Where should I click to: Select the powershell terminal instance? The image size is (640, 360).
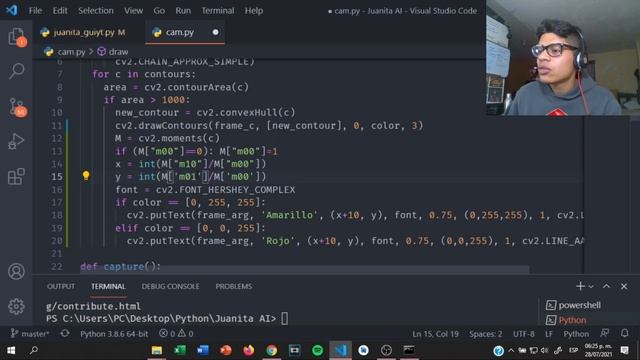click(x=579, y=305)
